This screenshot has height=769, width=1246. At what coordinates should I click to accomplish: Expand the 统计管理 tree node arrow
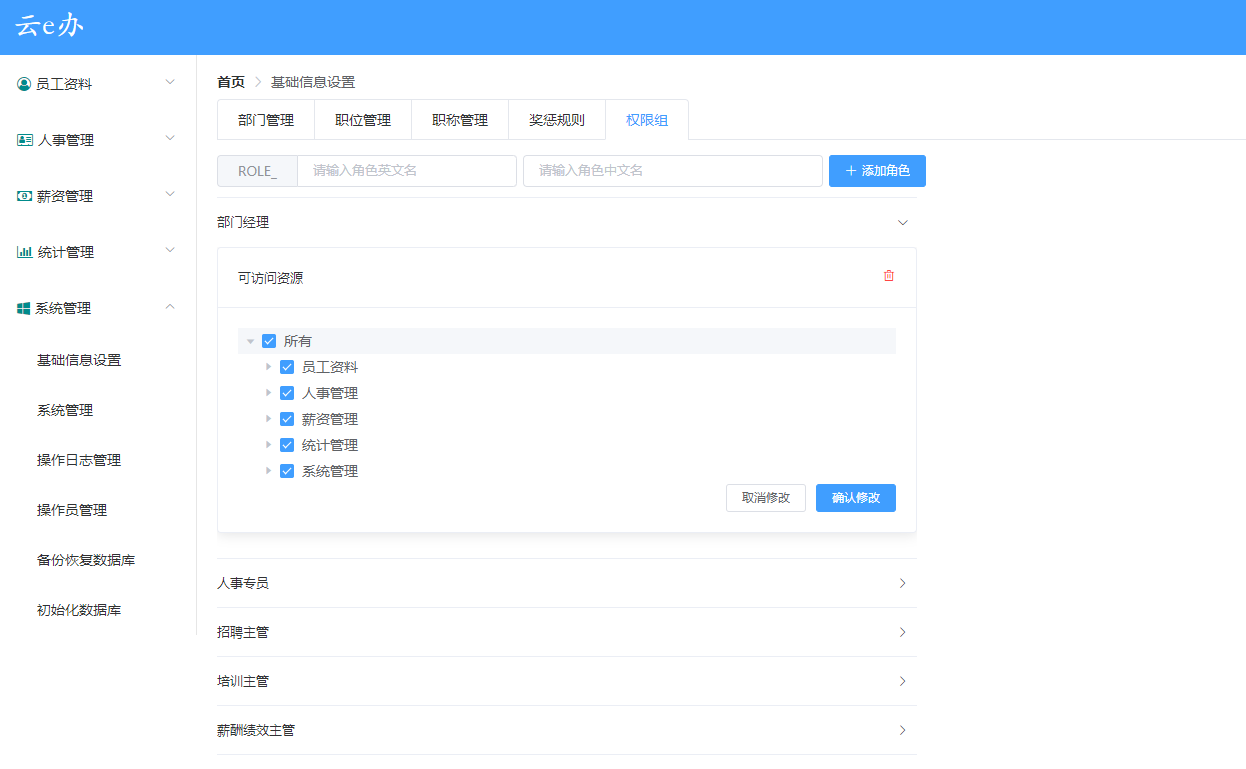[x=268, y=445]
